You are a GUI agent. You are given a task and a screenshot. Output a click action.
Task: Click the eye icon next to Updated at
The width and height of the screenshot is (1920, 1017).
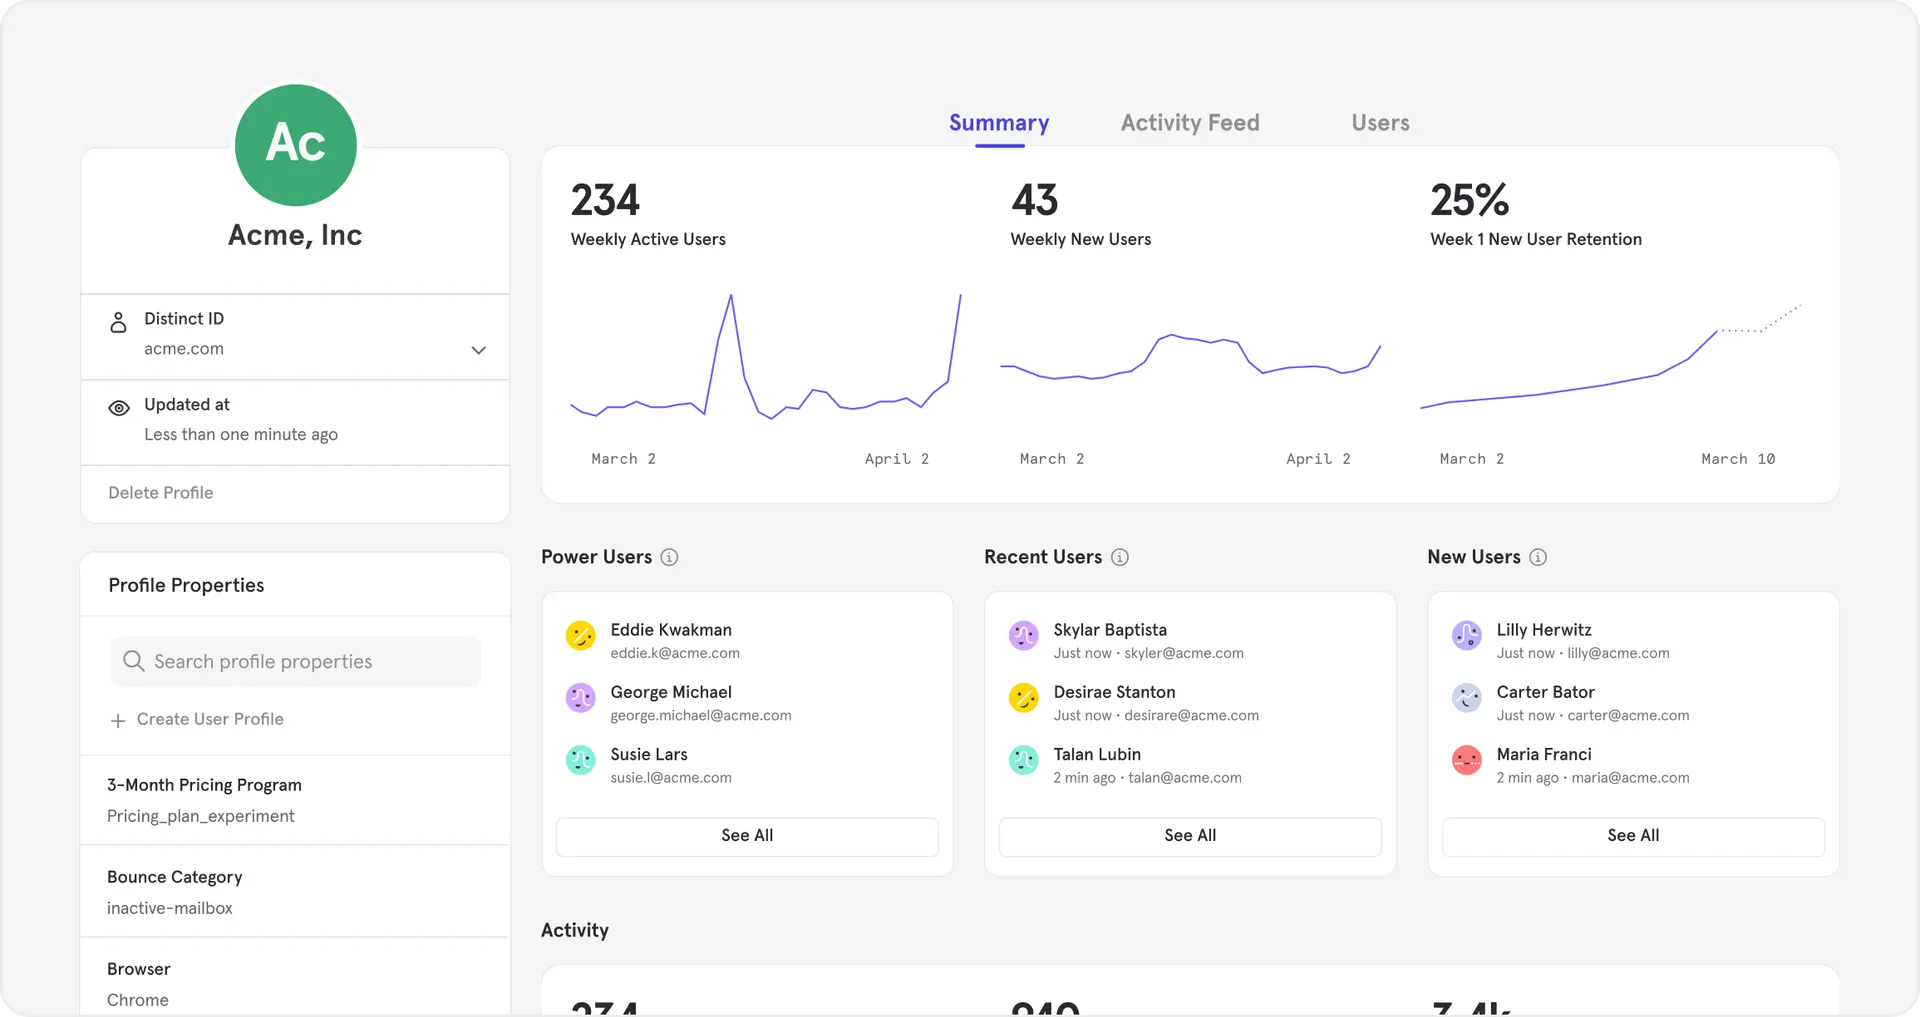[118, 408]
